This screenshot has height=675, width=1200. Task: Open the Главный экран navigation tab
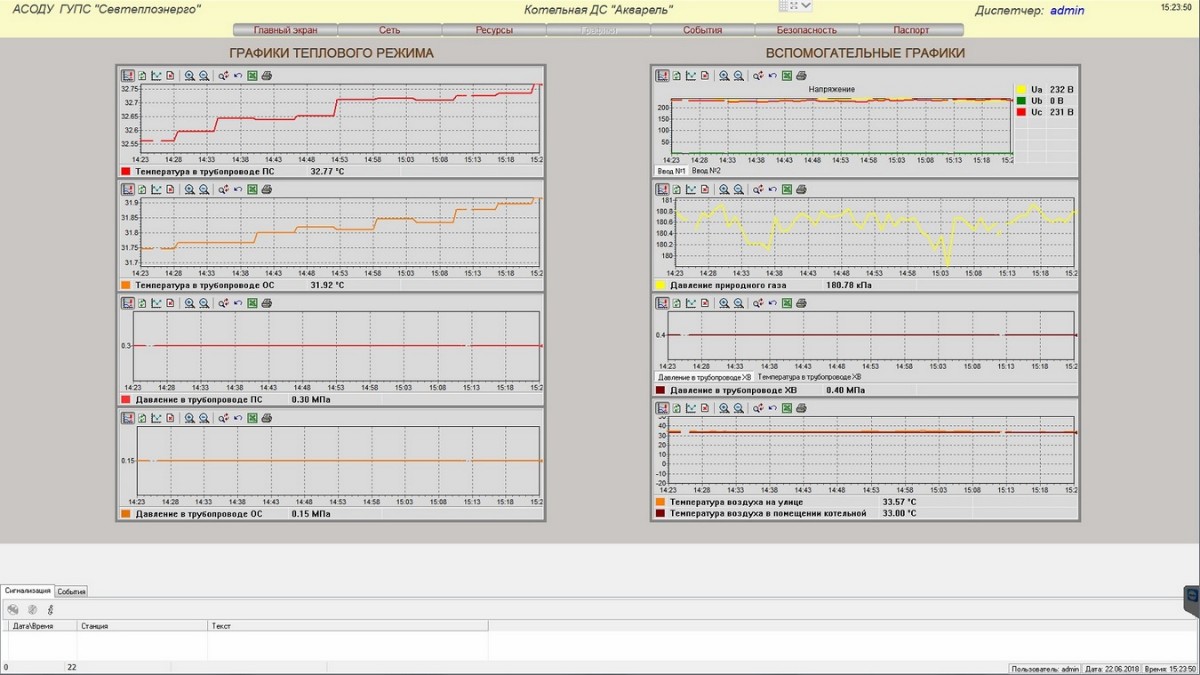[285, 30]
